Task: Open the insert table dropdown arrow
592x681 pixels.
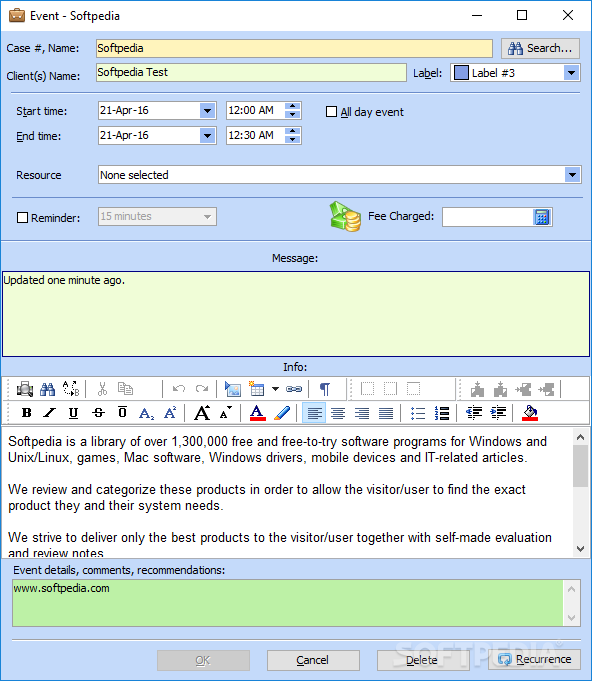Action: pyautogui.click(x=275, y=389)
